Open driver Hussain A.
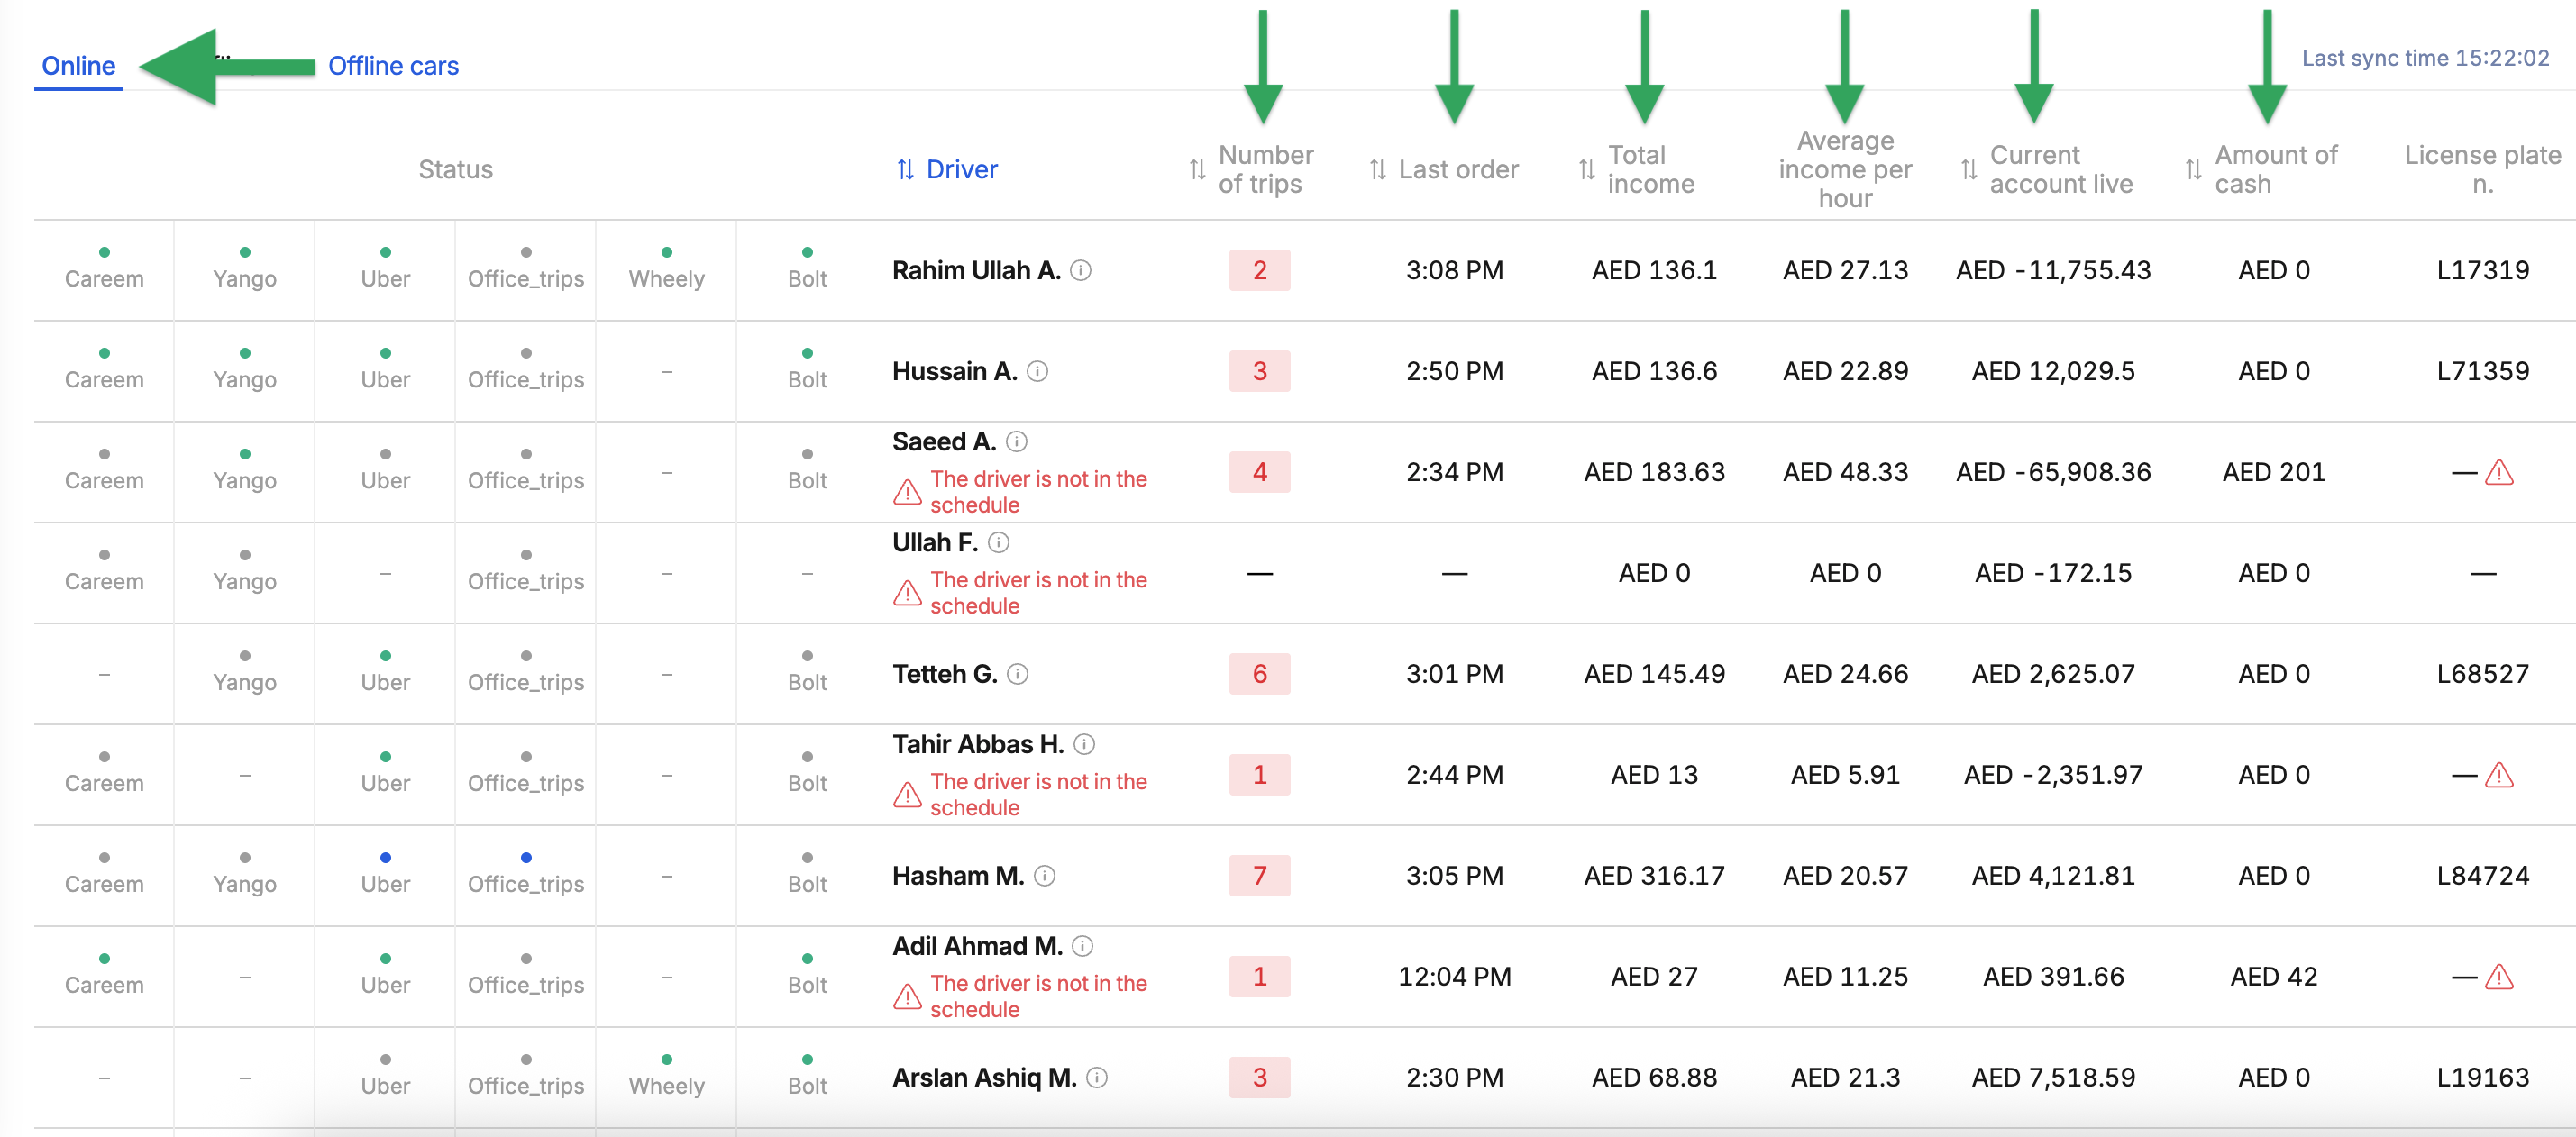The width and height of the screenshot is (2576, 1137). click(x=955, y=371)
